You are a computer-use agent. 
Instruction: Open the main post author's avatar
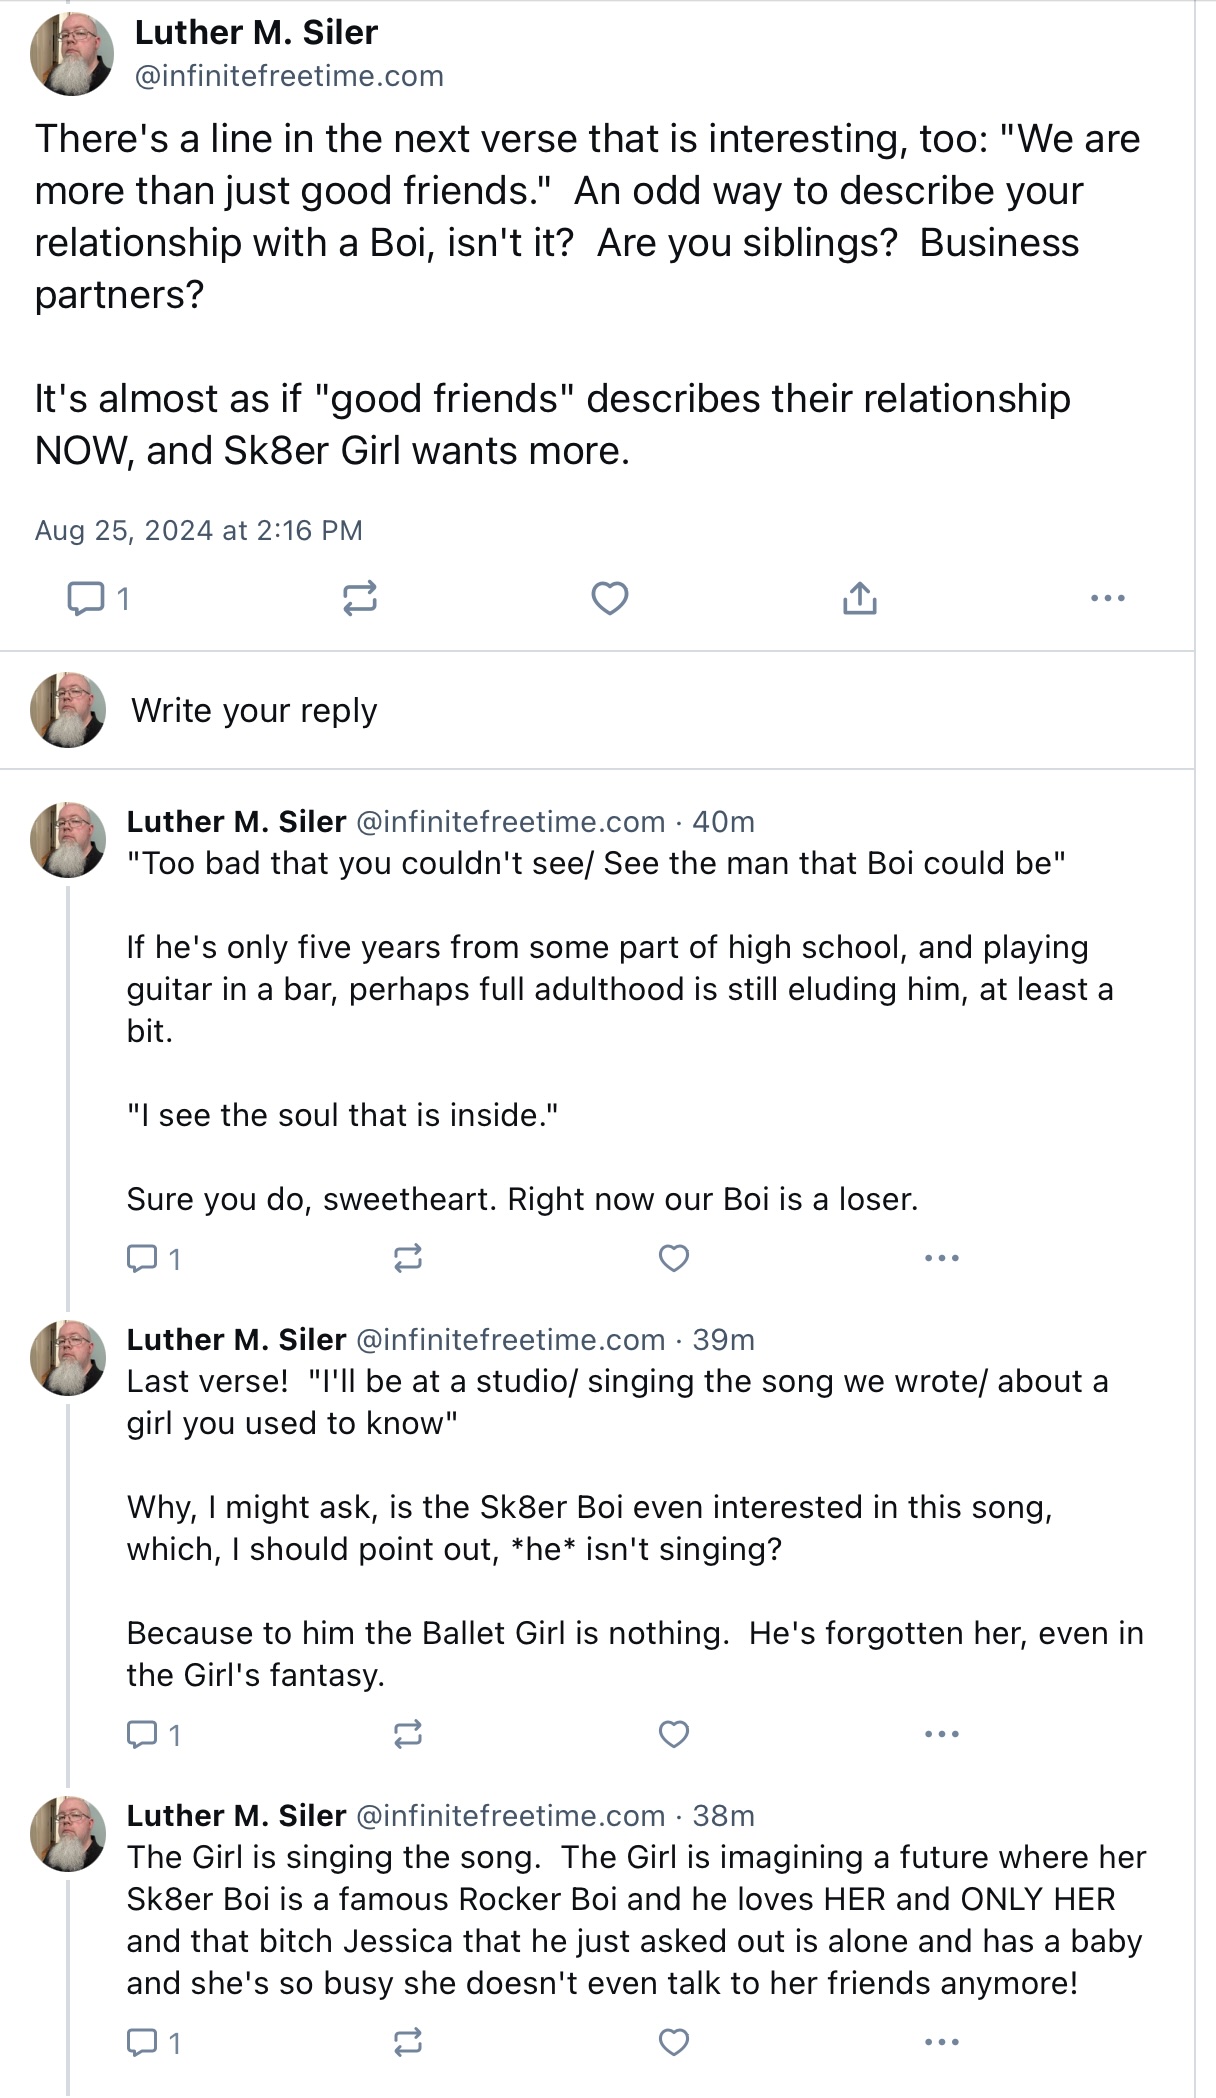[72, 54]
